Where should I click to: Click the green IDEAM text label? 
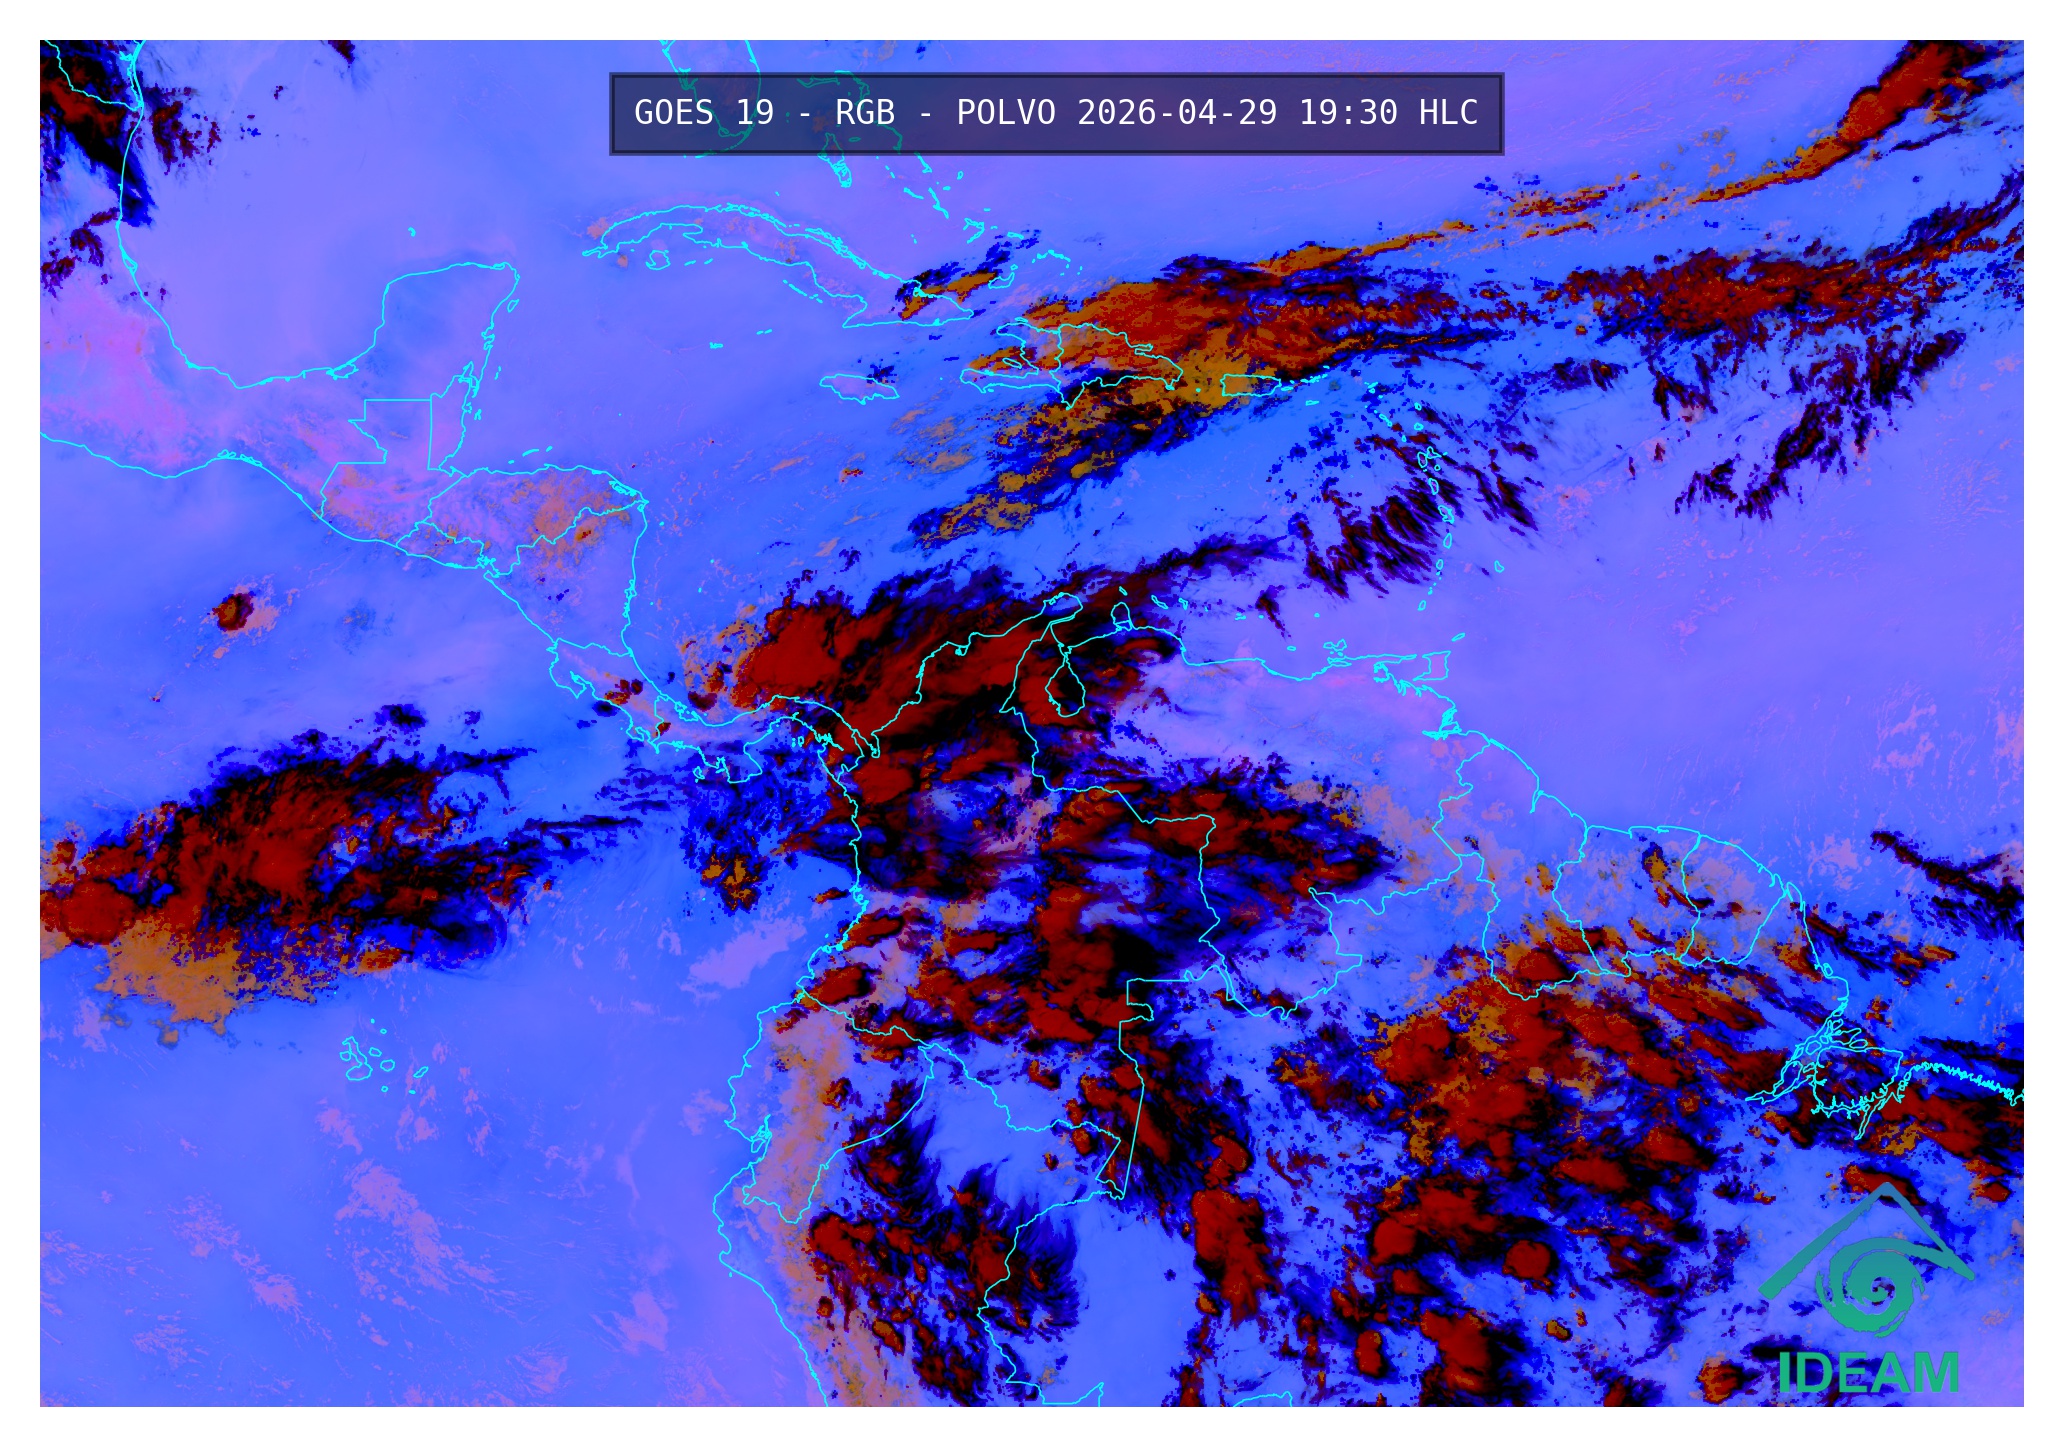coord(1868,1373)
